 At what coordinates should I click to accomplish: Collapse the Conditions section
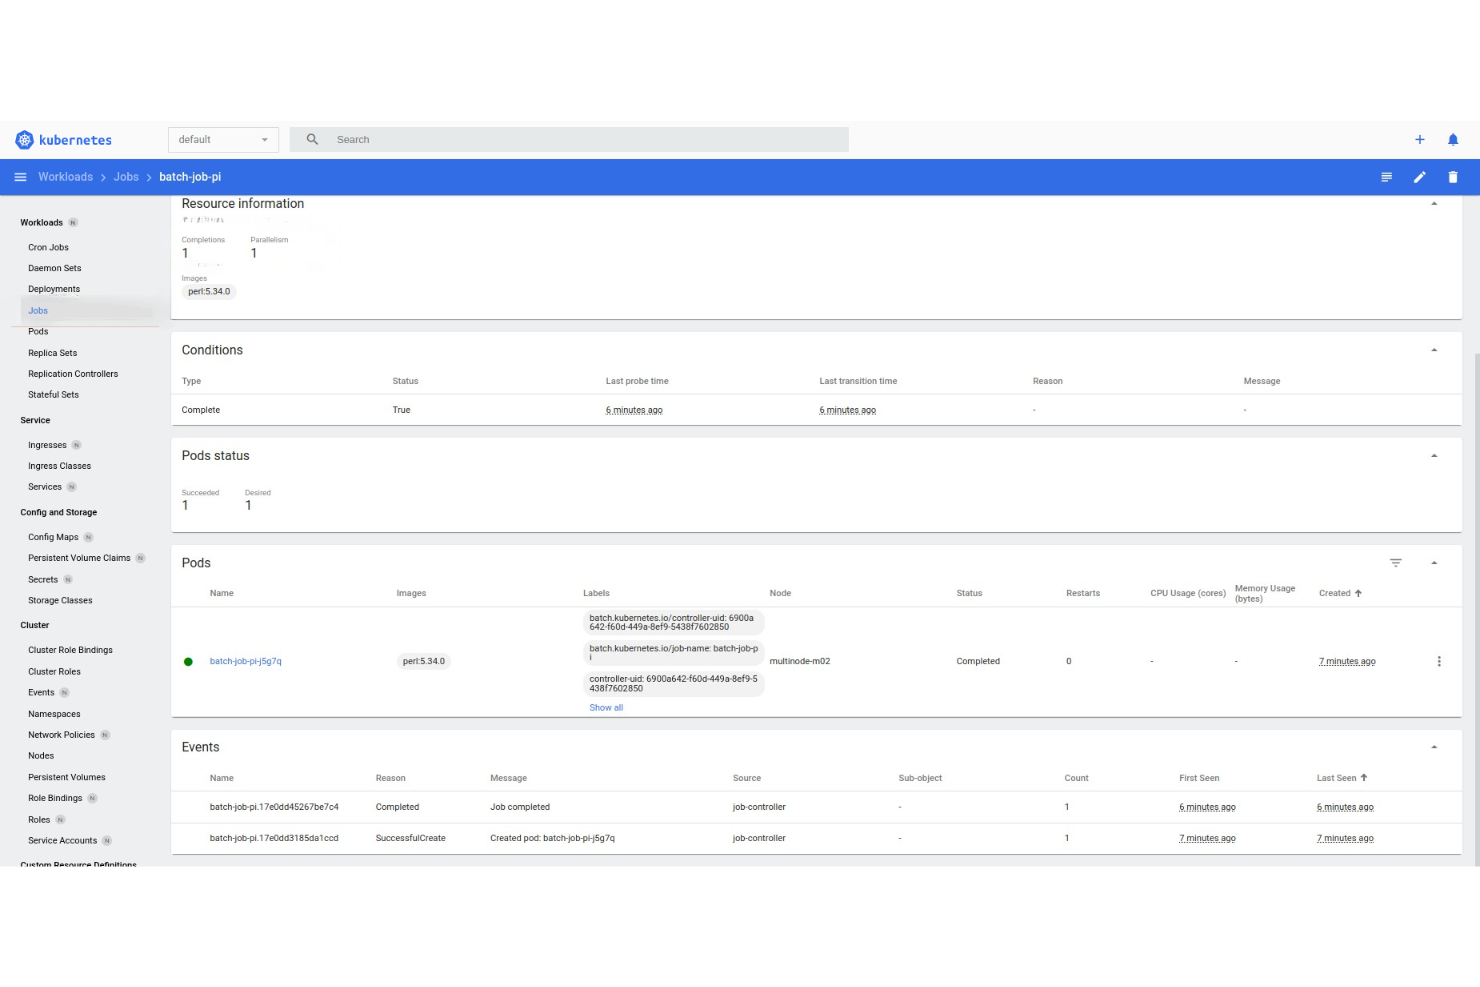tap(1434, 350)
